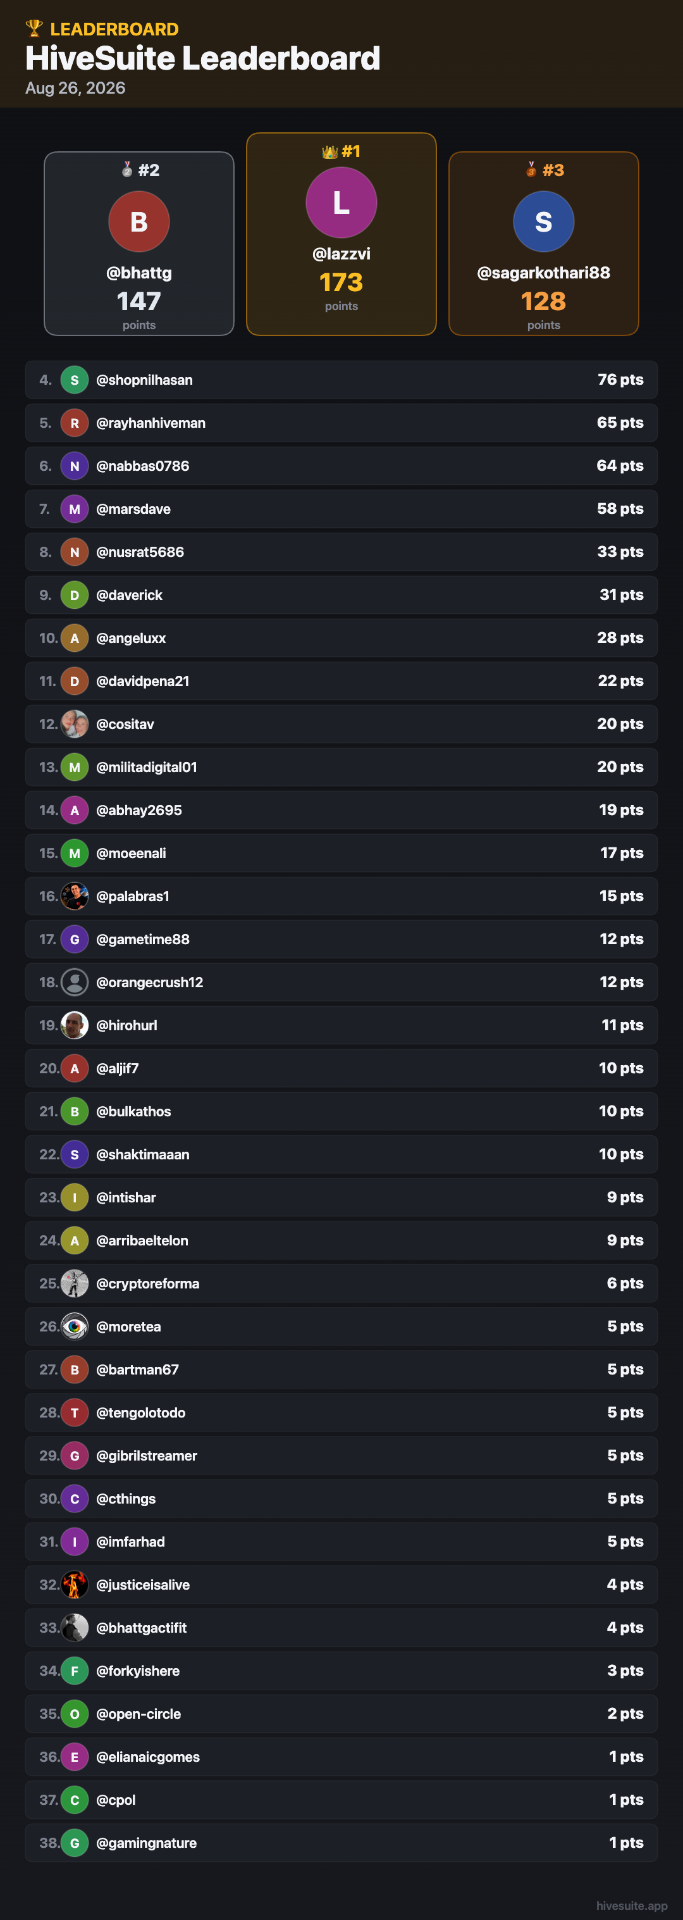Open the @cryptoreforma avatar image
Viewport: 683px width, 1920px height.
click(74, 1283)
